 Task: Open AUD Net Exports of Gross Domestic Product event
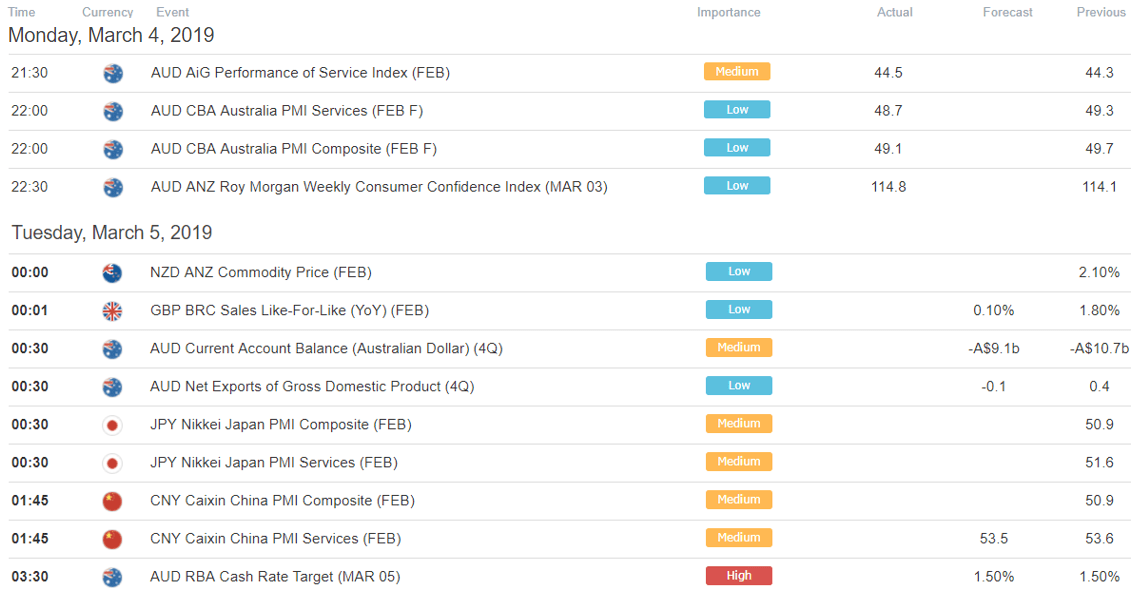[x=312, y=387]
